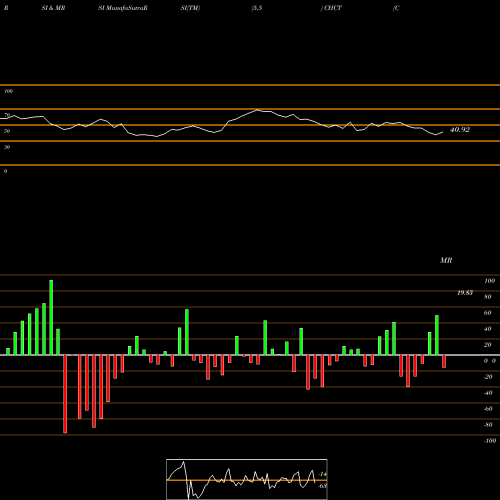The height and width of the screenshot is (500, 500).
Task: Open the mini overview chart thumbnail
Action: 247,479
